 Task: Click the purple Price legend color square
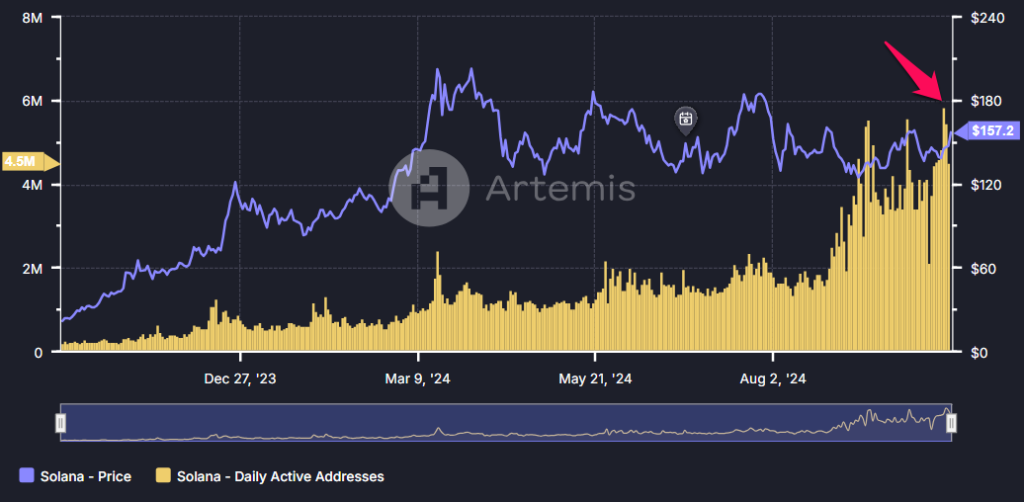pyautogui.click(x=27, y=477)
